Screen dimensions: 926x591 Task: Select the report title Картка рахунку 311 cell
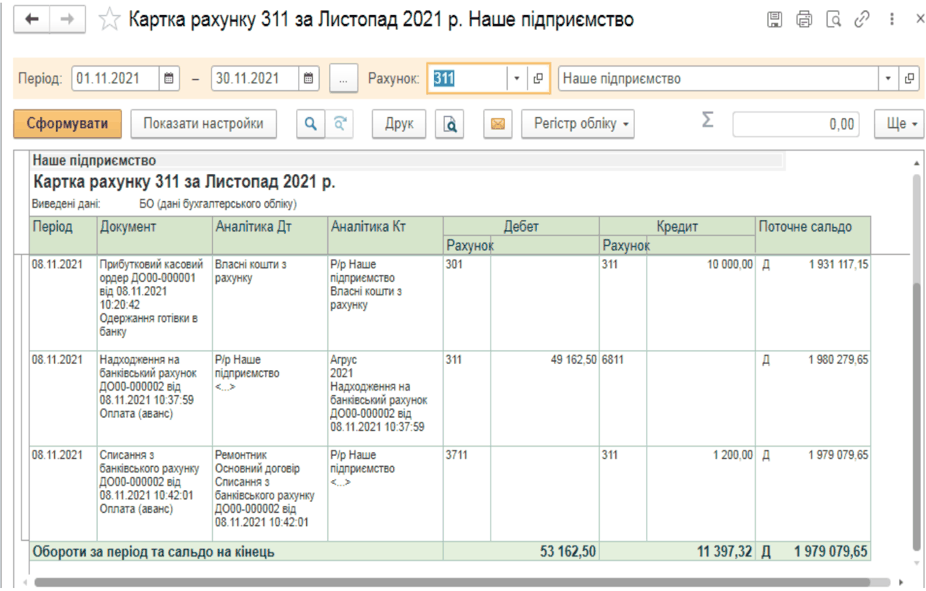[x=184, y=182]
